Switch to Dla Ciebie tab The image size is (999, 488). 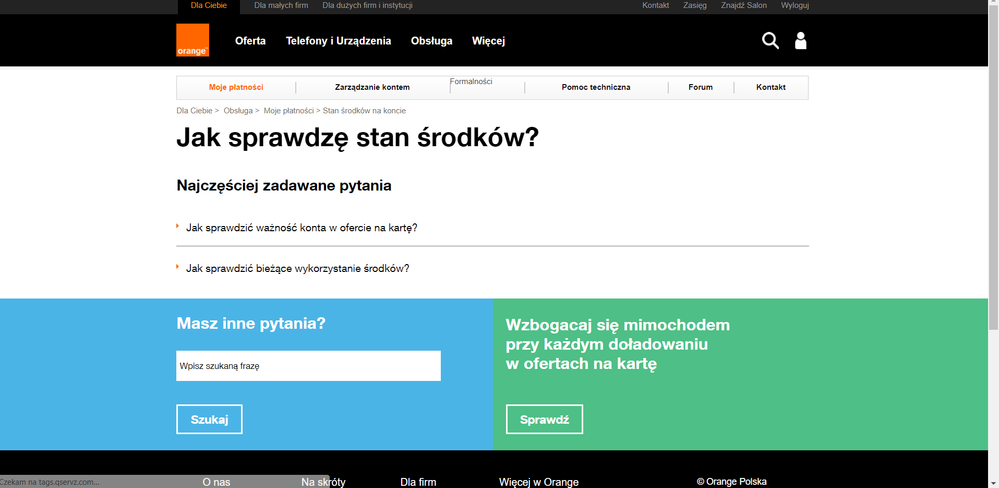(x=209, y=6)
